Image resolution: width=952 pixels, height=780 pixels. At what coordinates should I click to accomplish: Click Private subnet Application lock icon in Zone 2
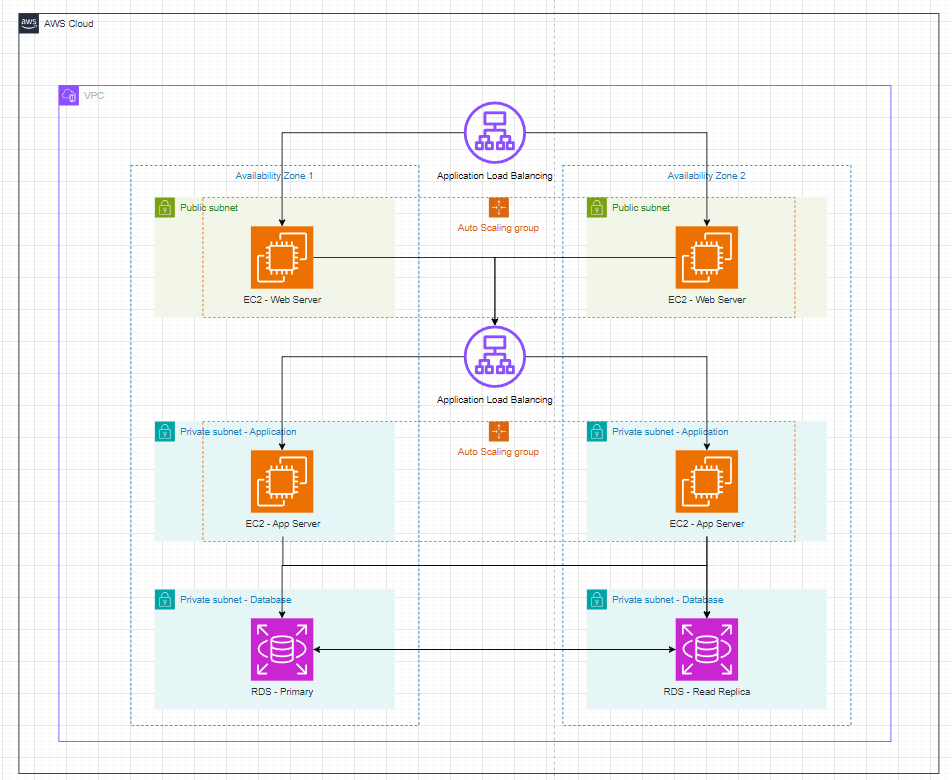597,432
